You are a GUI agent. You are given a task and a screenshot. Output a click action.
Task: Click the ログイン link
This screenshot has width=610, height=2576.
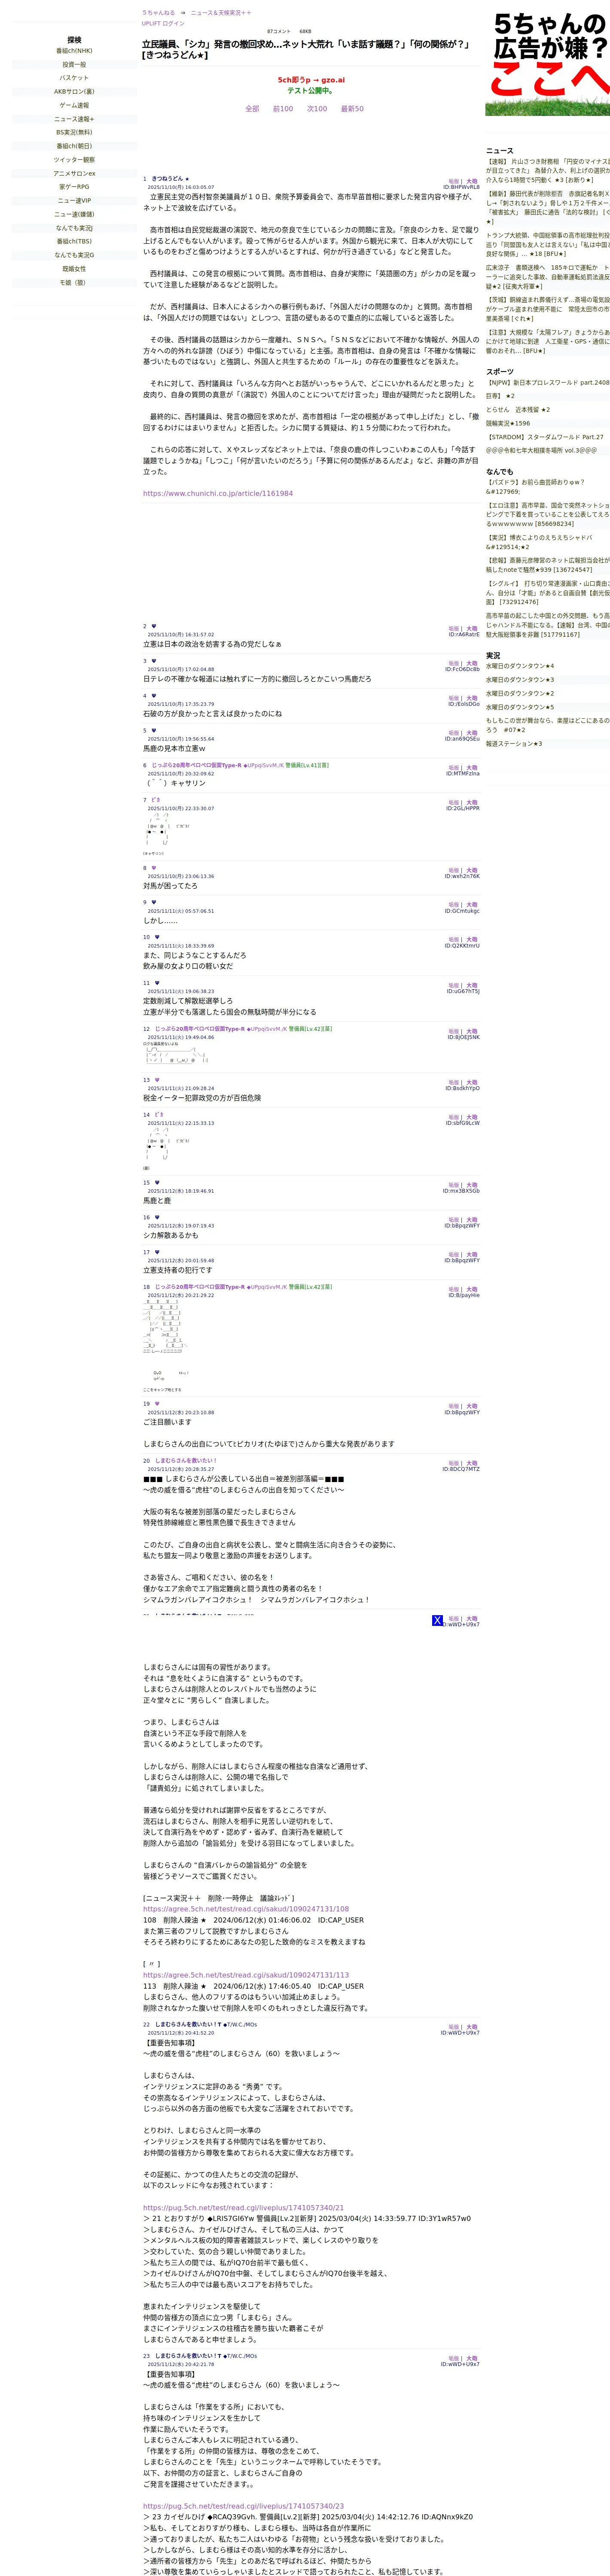[x=173, y=23]
